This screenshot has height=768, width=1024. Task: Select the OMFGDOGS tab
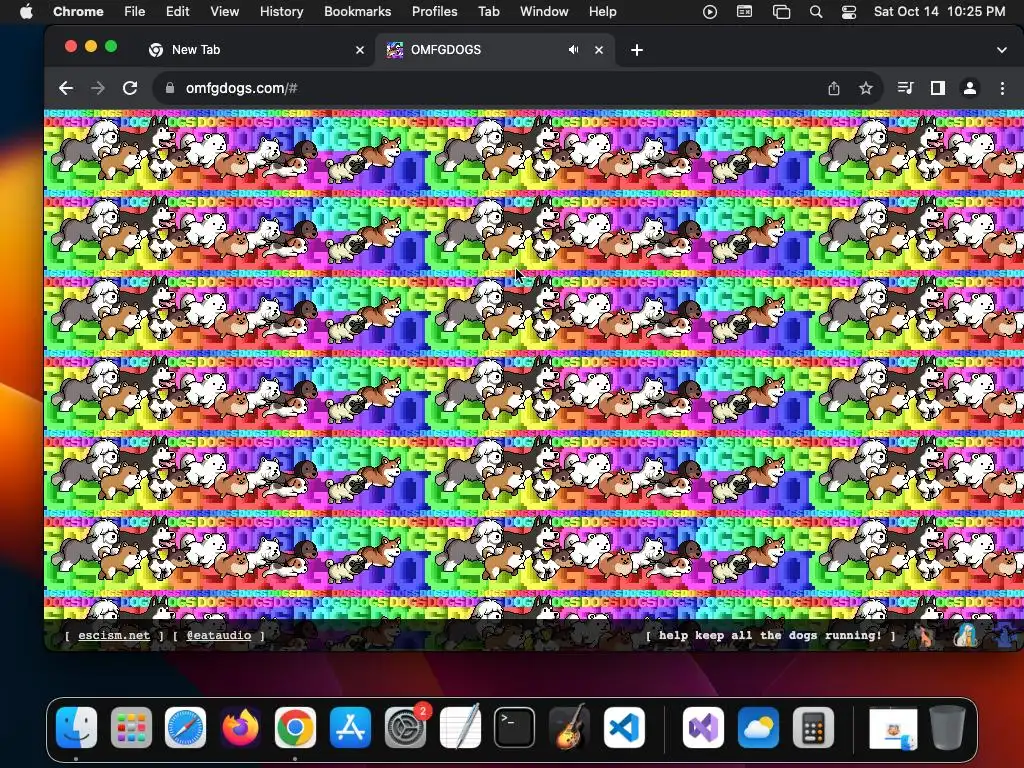tap(495, 50)
